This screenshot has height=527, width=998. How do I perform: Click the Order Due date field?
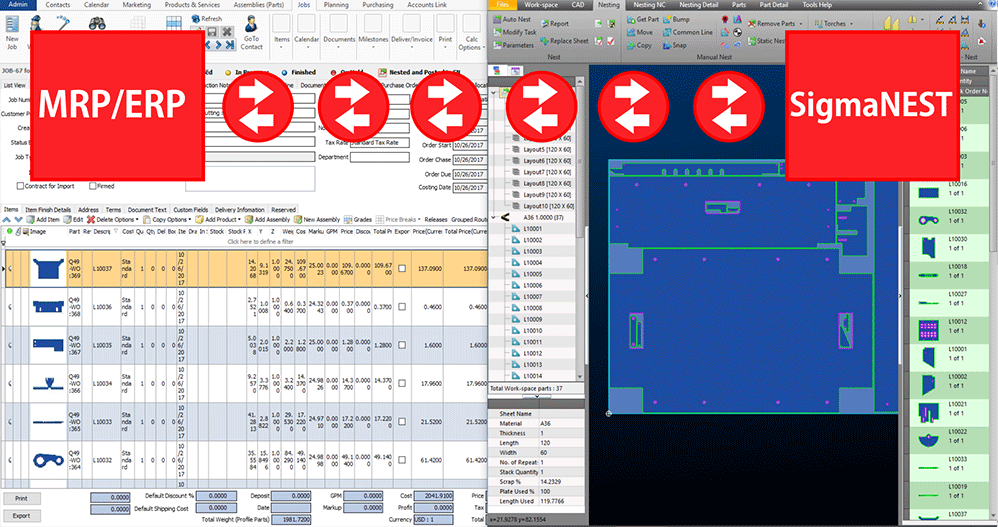(469, 174)
